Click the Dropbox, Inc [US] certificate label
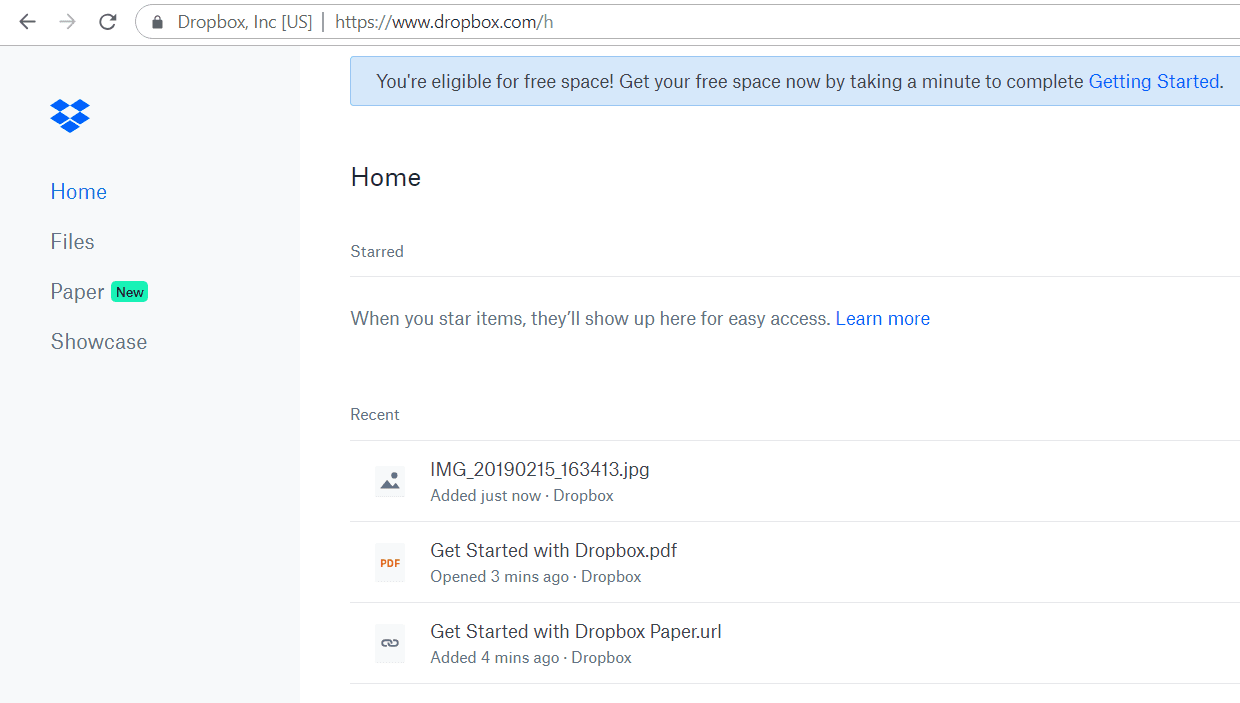The image size is (1240, 703). 245,22
